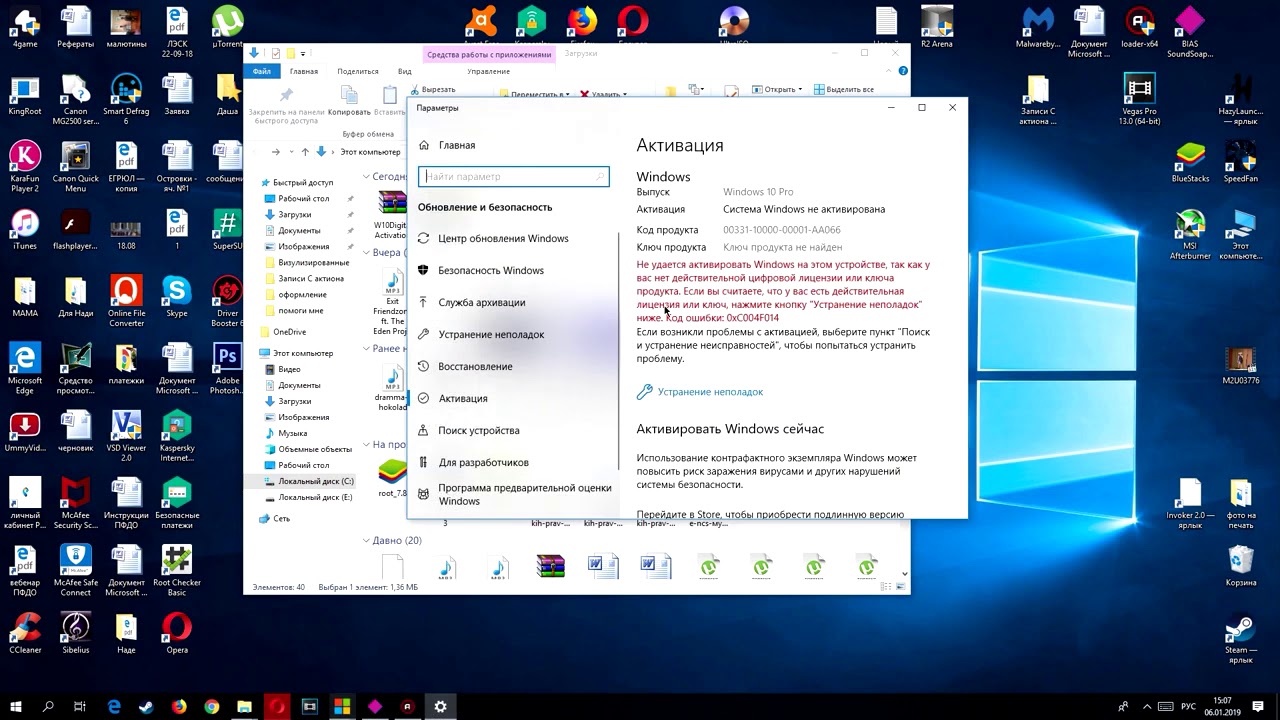1280x720 pixels.
Task: Select Быстрый доступ in Explorer tree
Action: 295,182
